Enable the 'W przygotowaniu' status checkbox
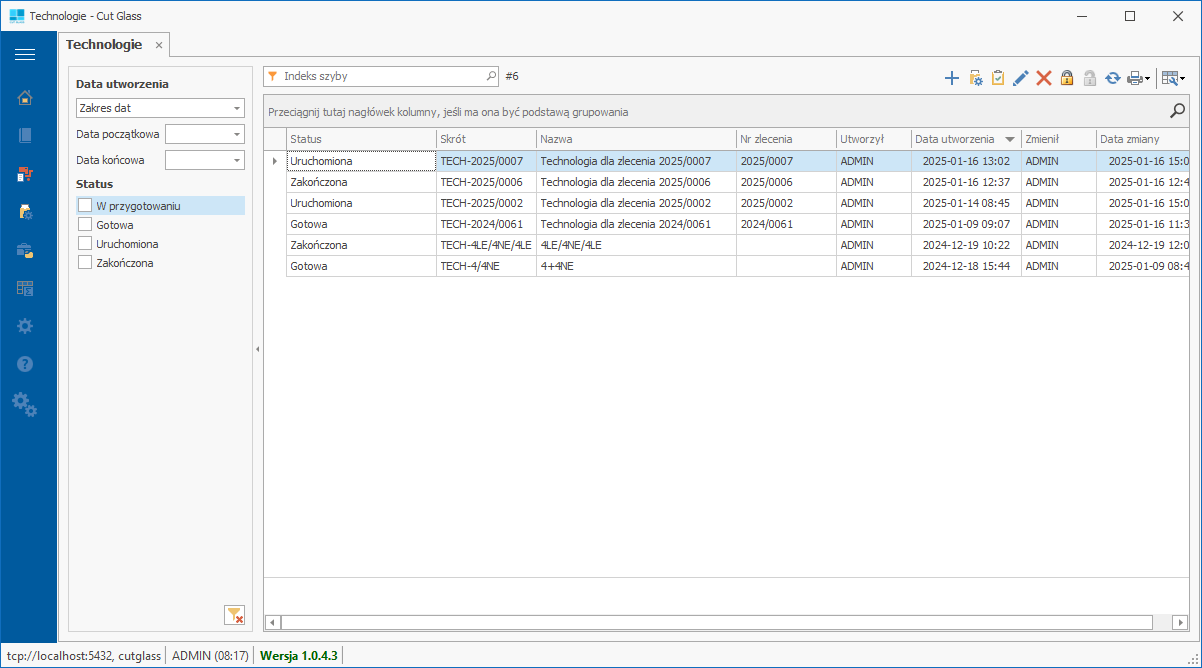The height and width of the screenshot is (668, 1202). [x=85, y=205]
